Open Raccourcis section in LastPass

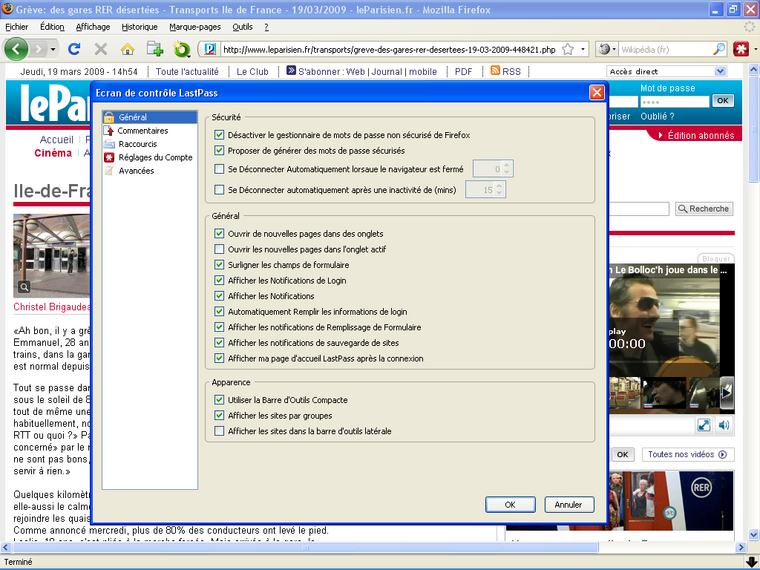150,144
